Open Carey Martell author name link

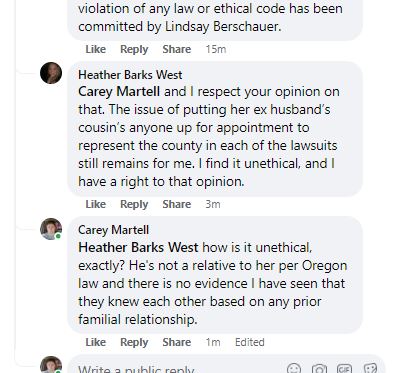(x=113, y=230)
